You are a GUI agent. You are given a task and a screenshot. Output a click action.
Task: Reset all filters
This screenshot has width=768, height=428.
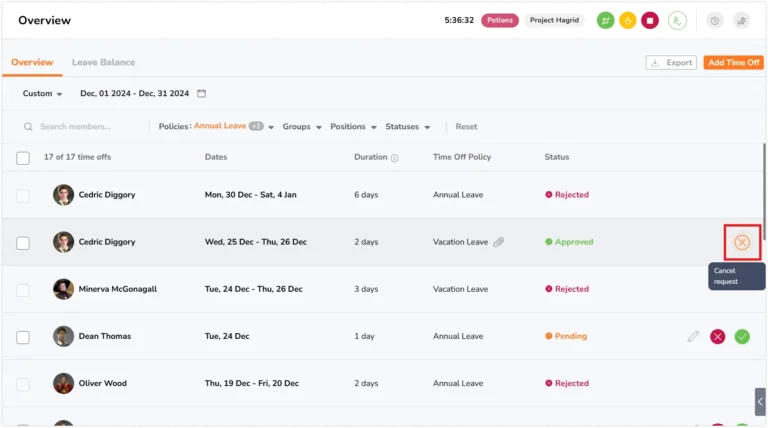coord(466,127)
